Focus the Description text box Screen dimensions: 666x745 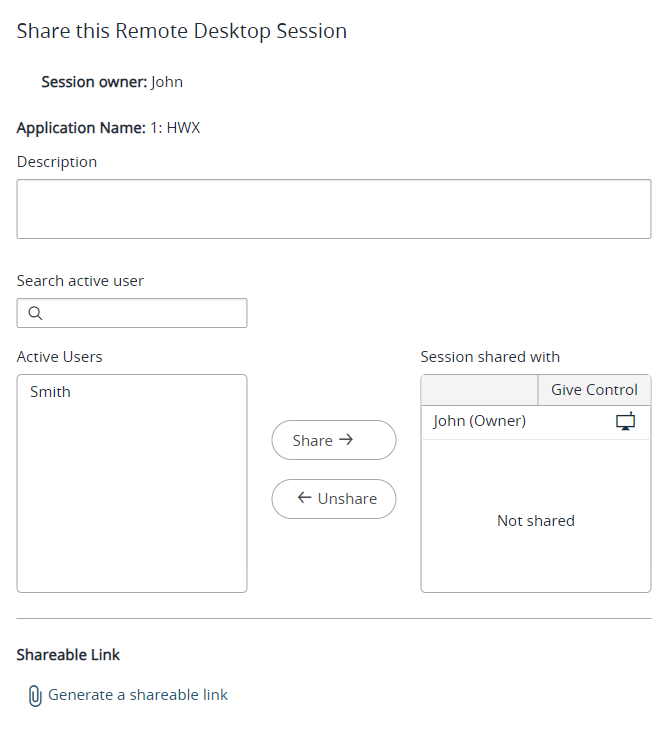click(x=333, y=209)
